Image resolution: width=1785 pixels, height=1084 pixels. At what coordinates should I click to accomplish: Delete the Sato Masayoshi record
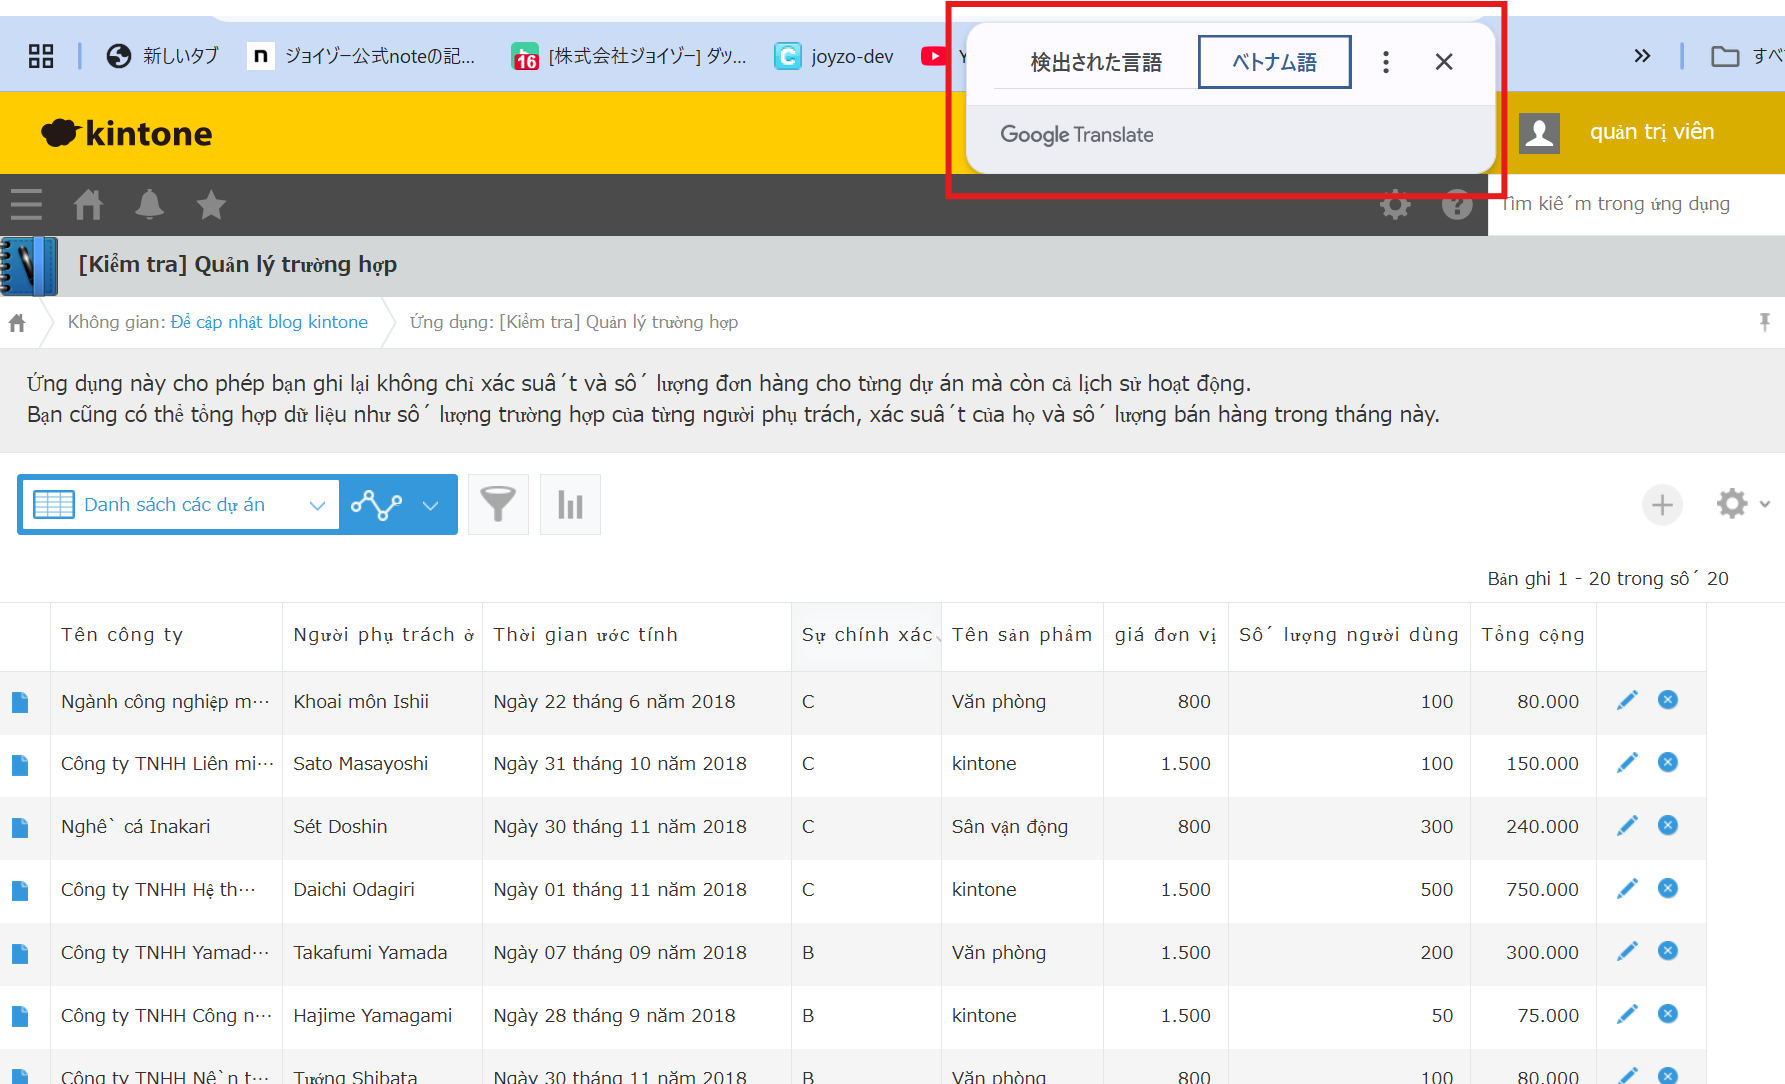(1667, 763)
